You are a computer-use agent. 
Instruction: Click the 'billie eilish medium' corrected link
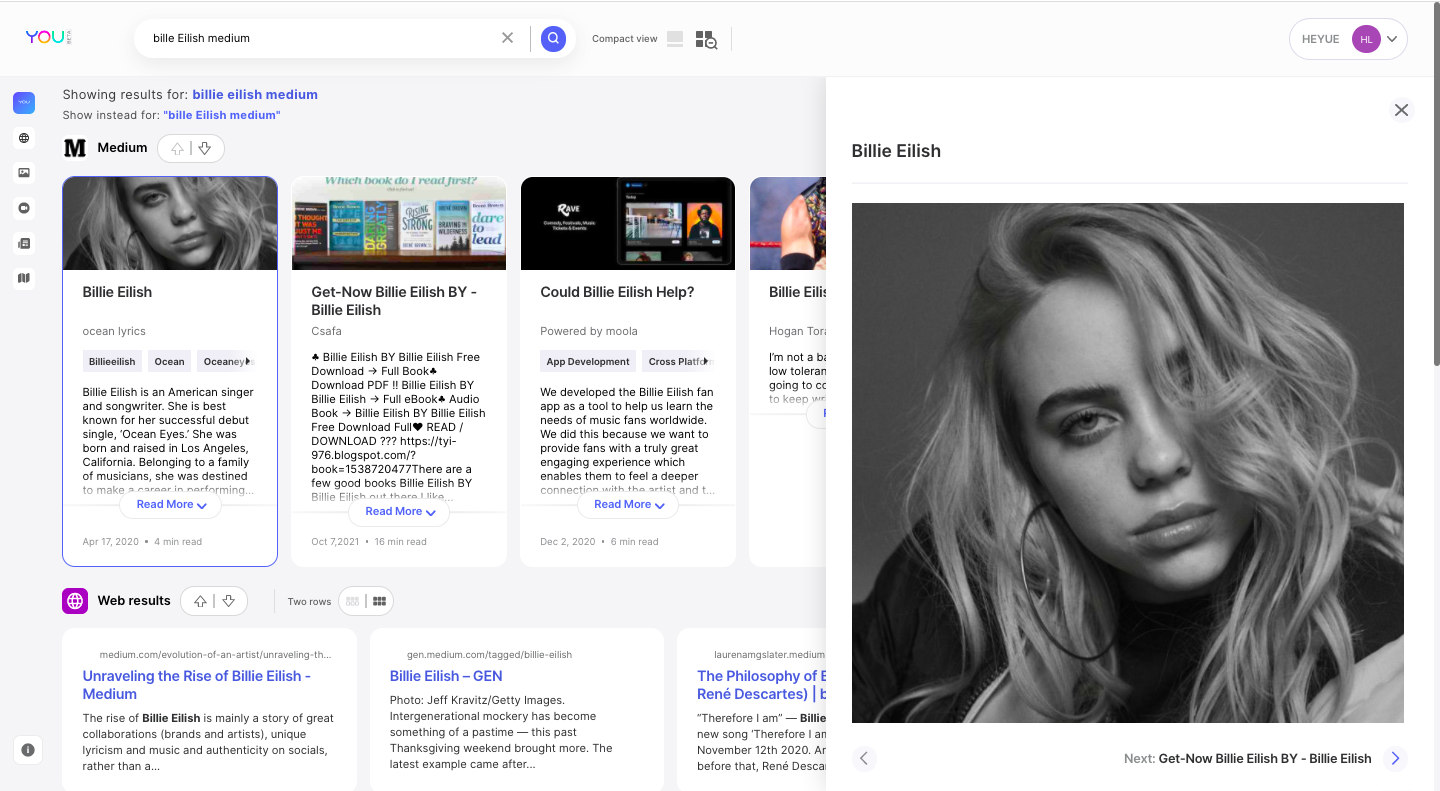pos(255,95)
